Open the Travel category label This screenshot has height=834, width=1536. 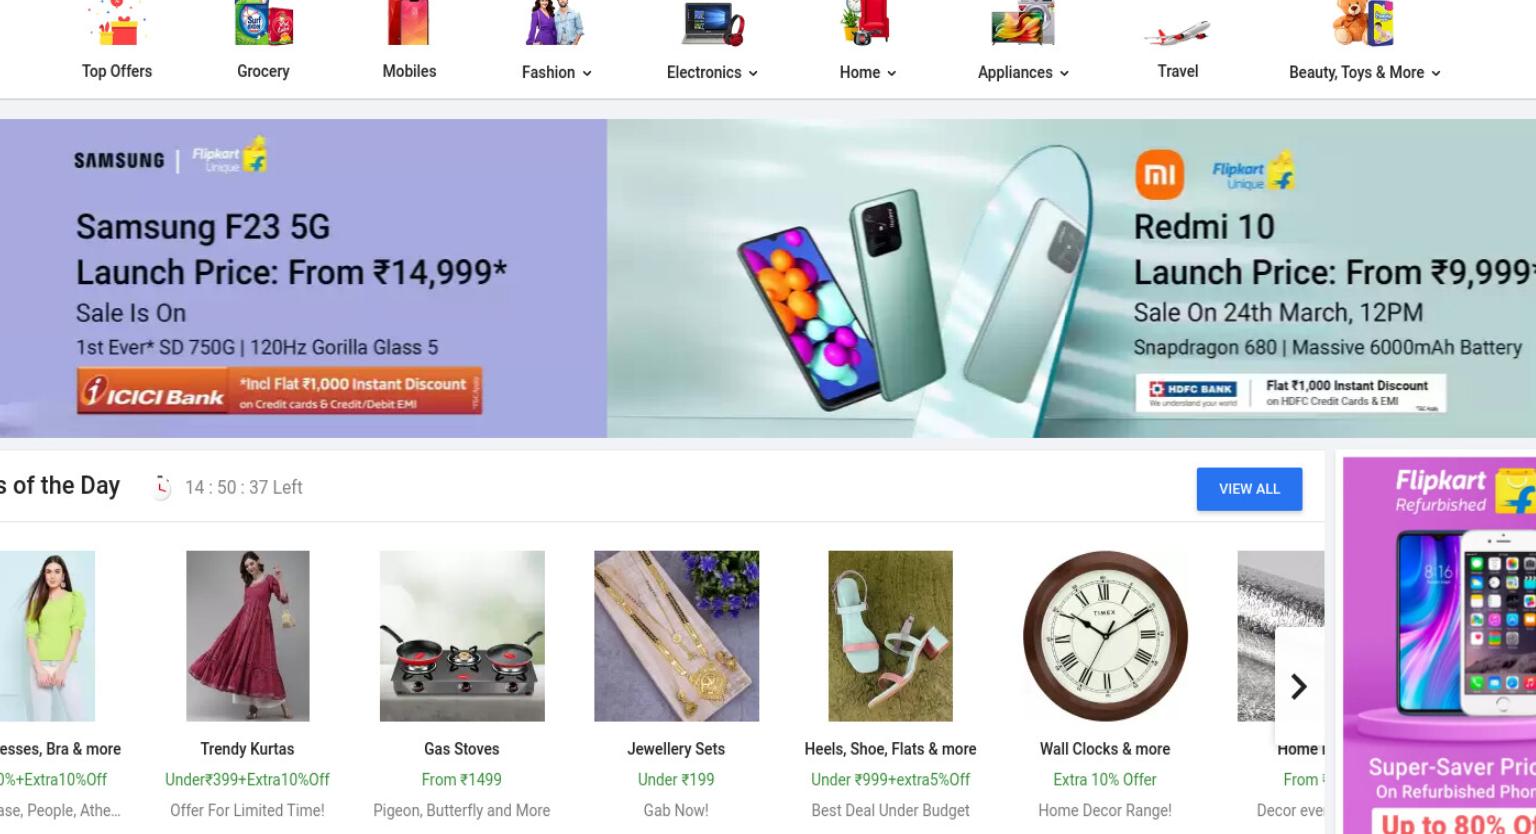click(x=1177, y=71)
